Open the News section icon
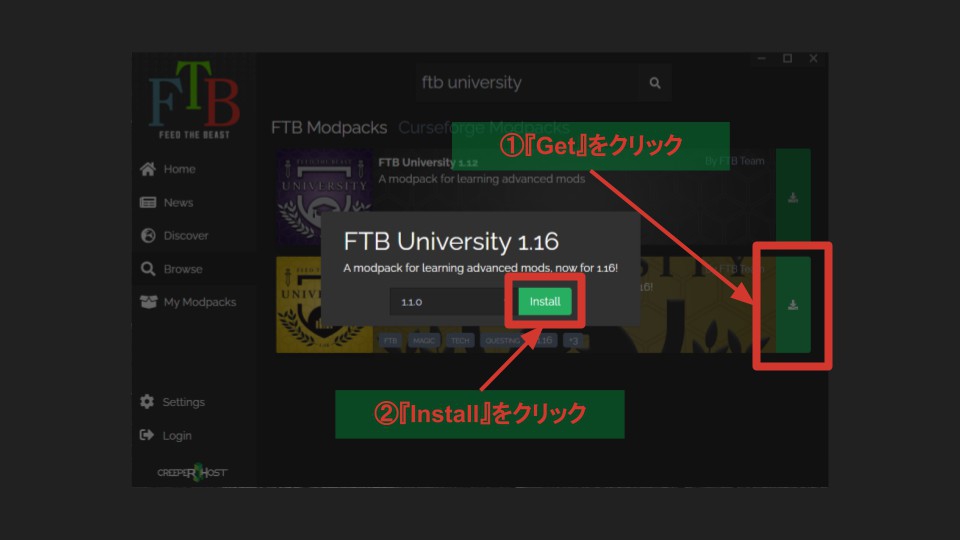 pyautogui.click(x=148, y=203)
